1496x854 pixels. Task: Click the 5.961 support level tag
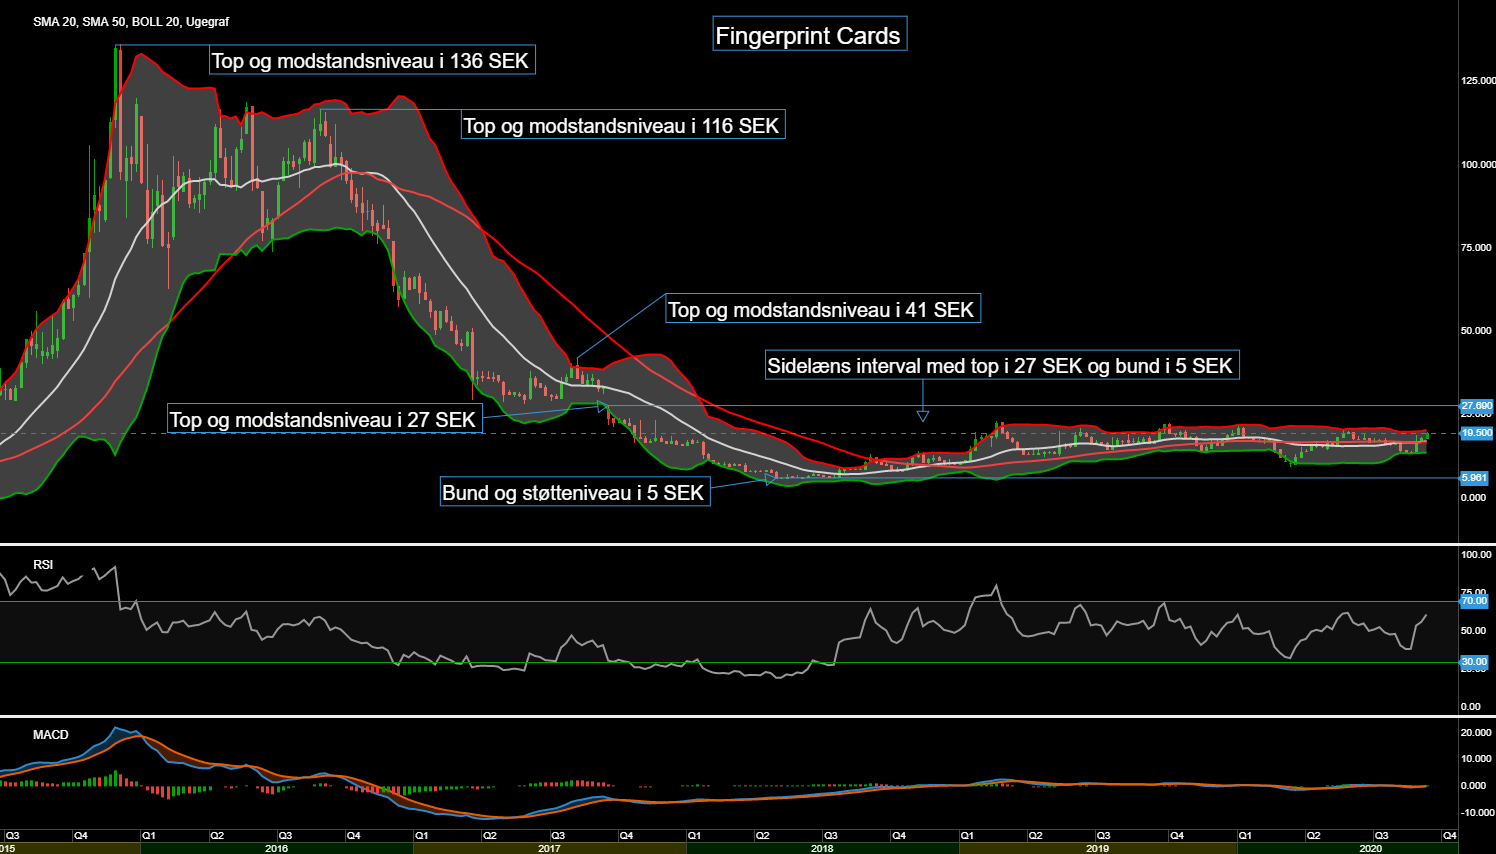pos(1474,478)
